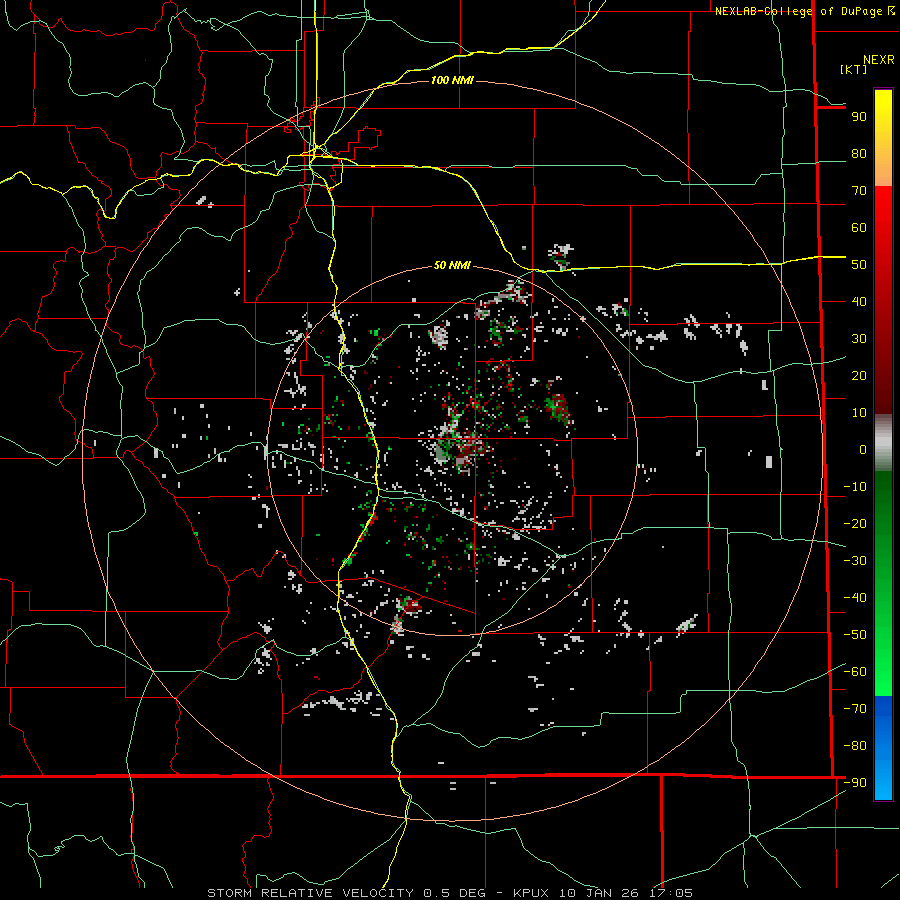Click the 50 value on velocity scale

[x=859, y=265]
